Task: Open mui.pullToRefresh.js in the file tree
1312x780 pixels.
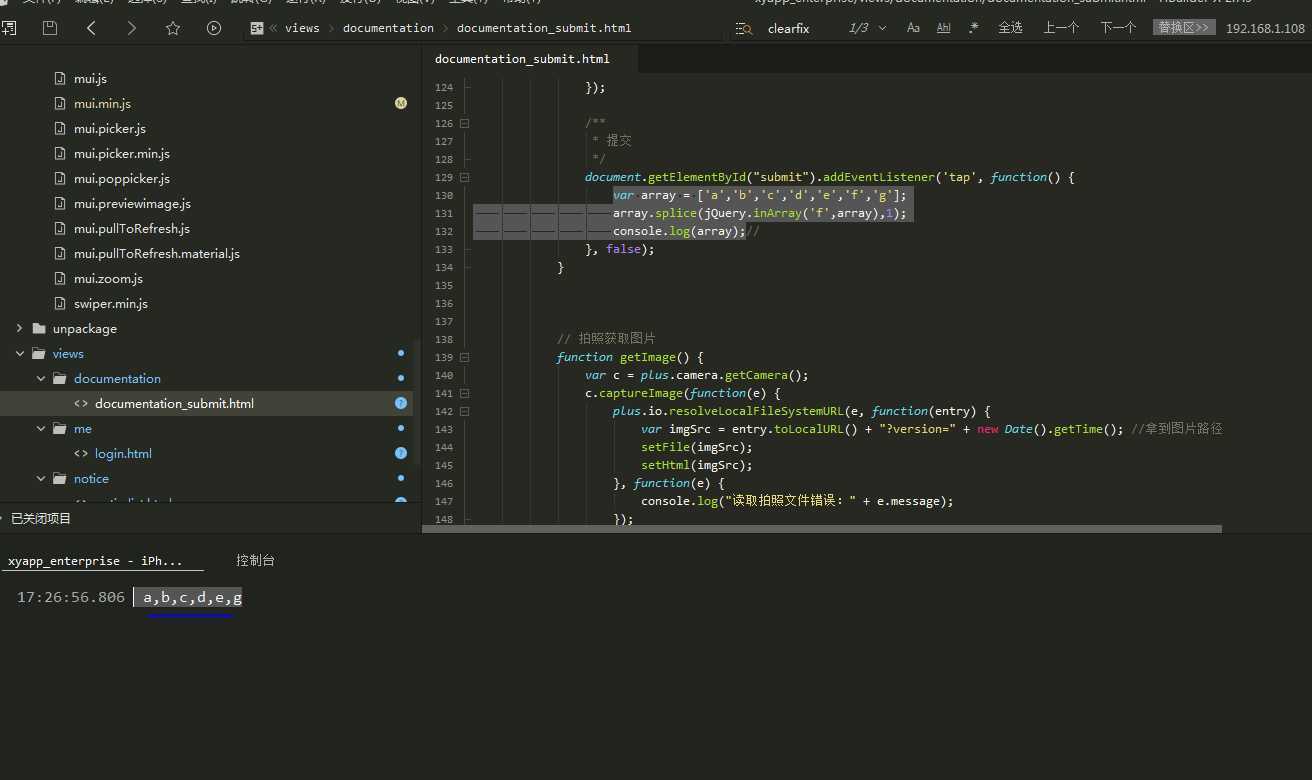Action: [x=132, y=228]
